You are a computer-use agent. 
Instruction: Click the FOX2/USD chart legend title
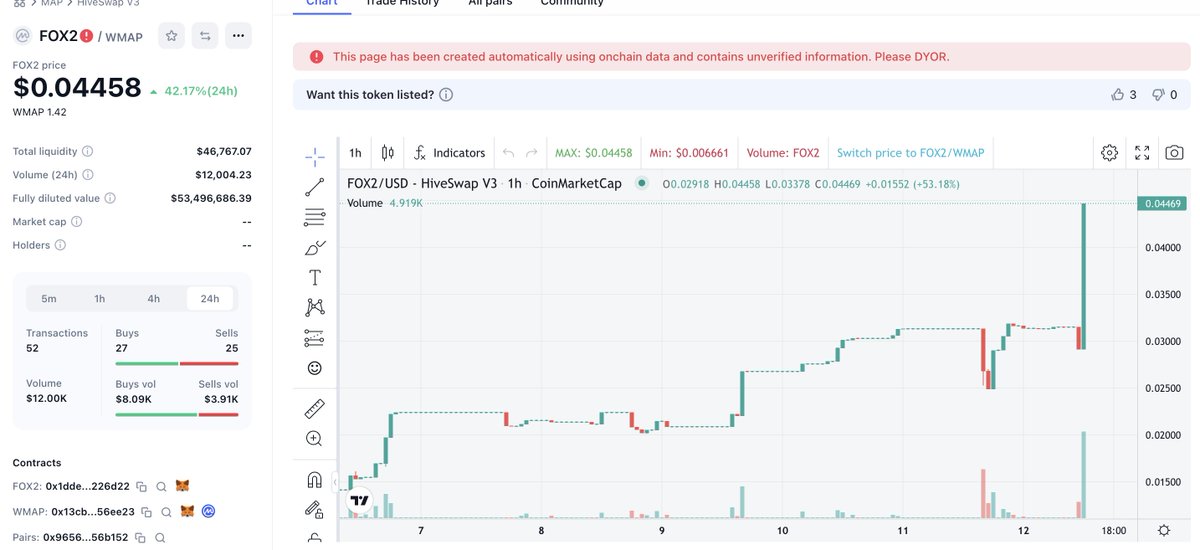tap(484, 183)
